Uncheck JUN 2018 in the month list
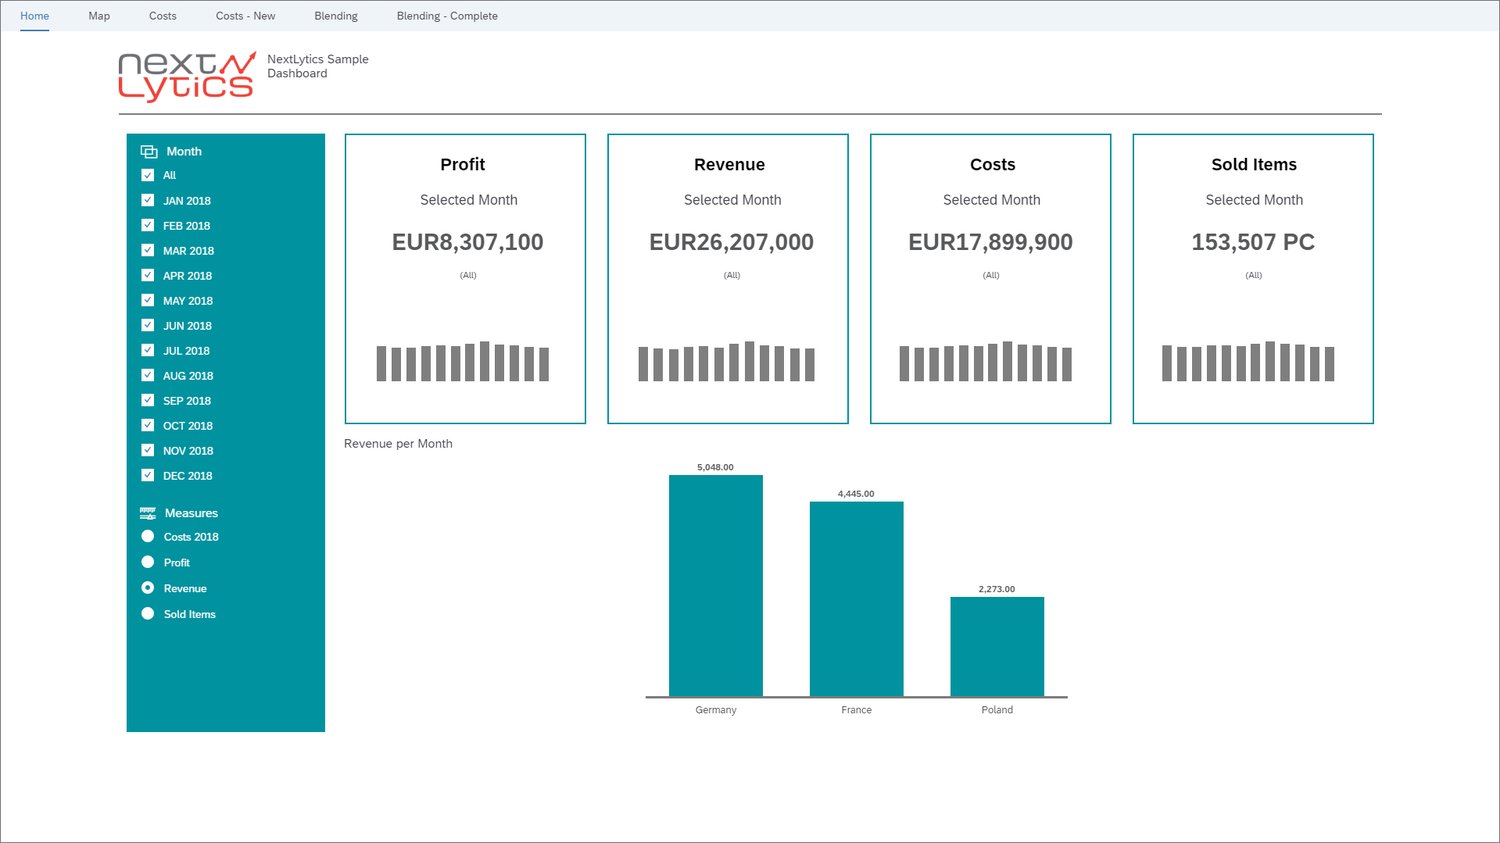This screenshot has width=1500, height=843. [147, 325]
